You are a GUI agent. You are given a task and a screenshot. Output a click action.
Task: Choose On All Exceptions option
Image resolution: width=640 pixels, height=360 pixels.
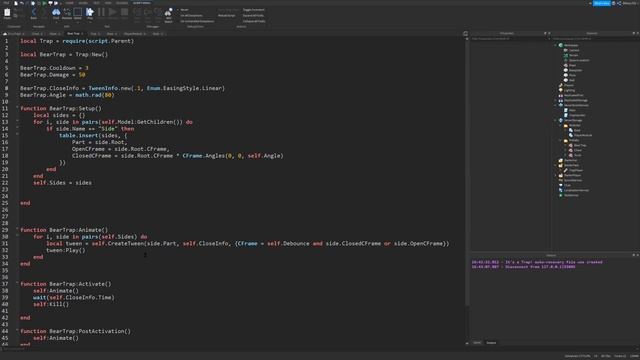(x=191, y=16)
